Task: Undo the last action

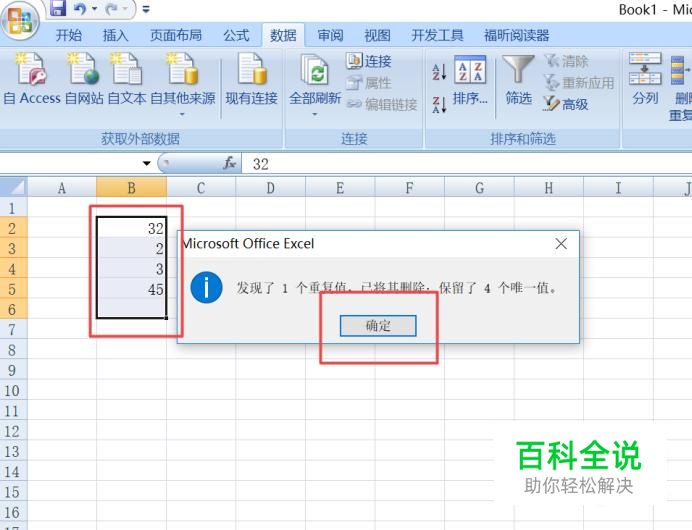Action: (80, 8)
